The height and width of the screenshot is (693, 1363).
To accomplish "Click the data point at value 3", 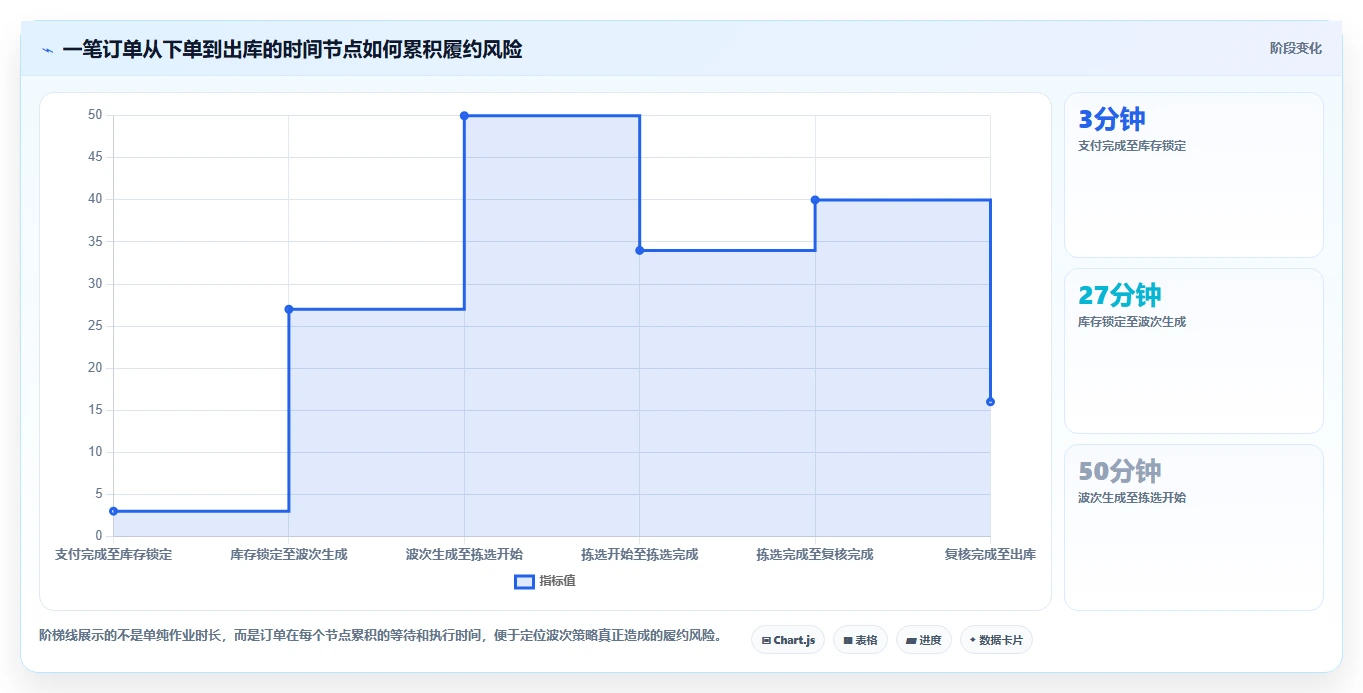I will 113,511.
